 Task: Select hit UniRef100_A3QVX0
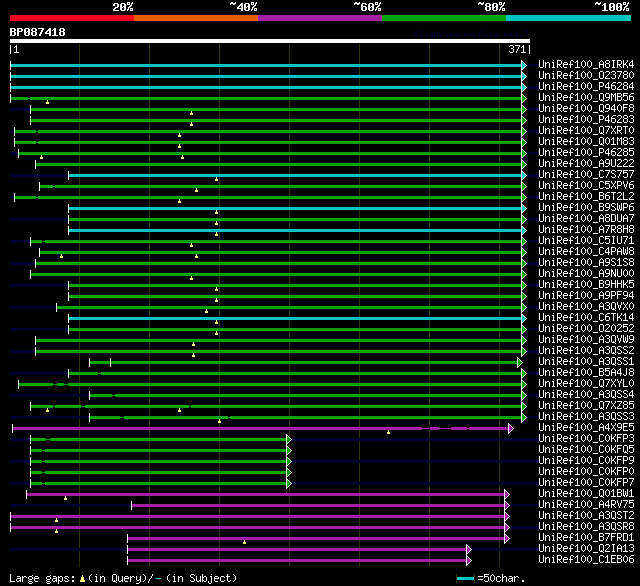pyautogui.click(x=586, y=306)
